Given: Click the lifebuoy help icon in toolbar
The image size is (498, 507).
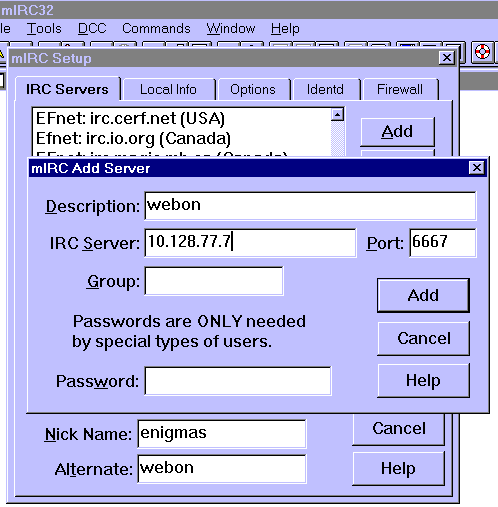Looking at the screenshot, I should [x=482, y=52].
